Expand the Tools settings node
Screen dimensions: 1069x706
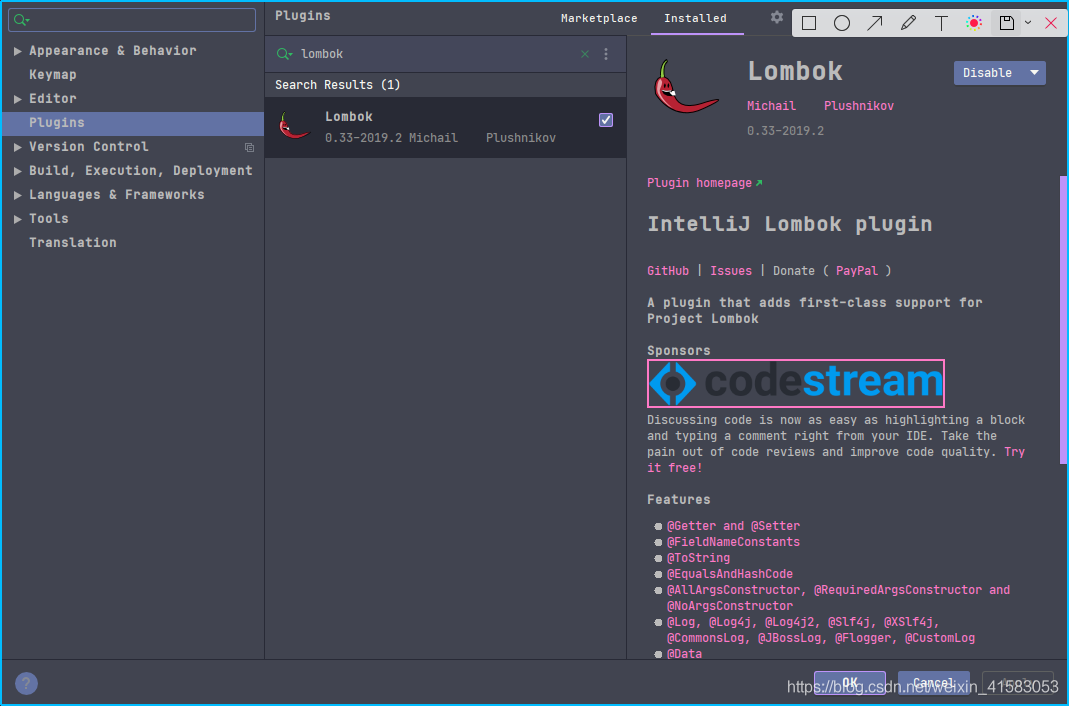pyautogui.click(x=18, y=219)
